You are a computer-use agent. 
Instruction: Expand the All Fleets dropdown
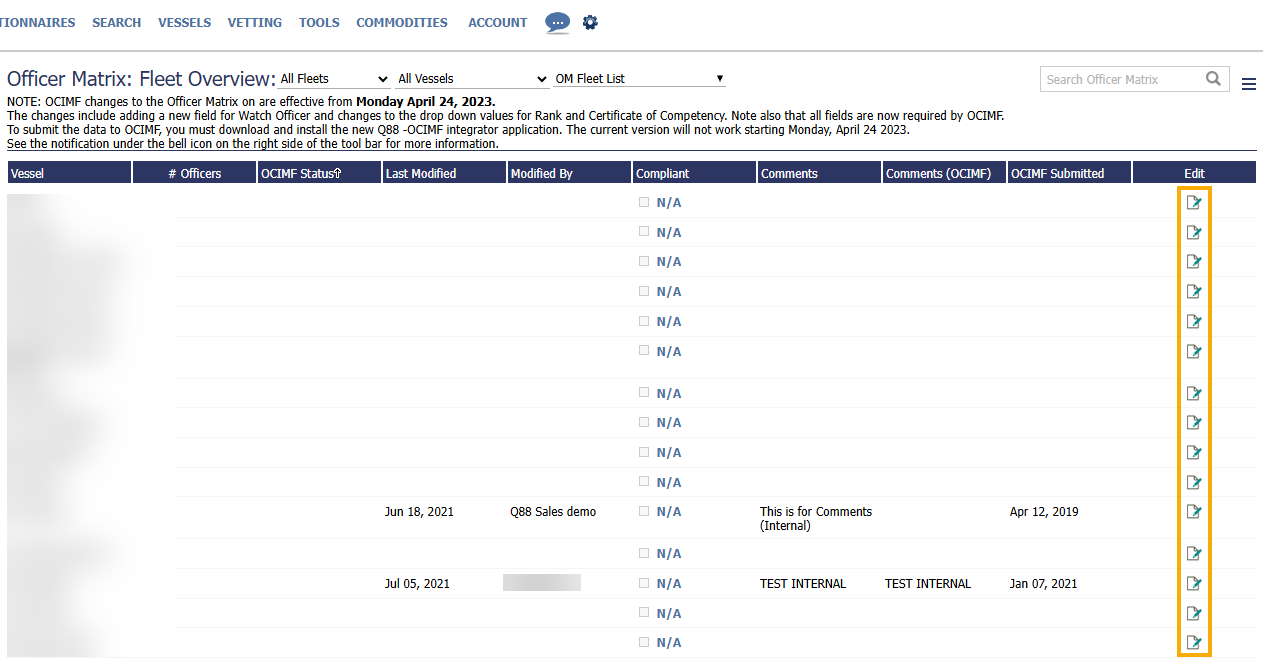tap(334, 79)
